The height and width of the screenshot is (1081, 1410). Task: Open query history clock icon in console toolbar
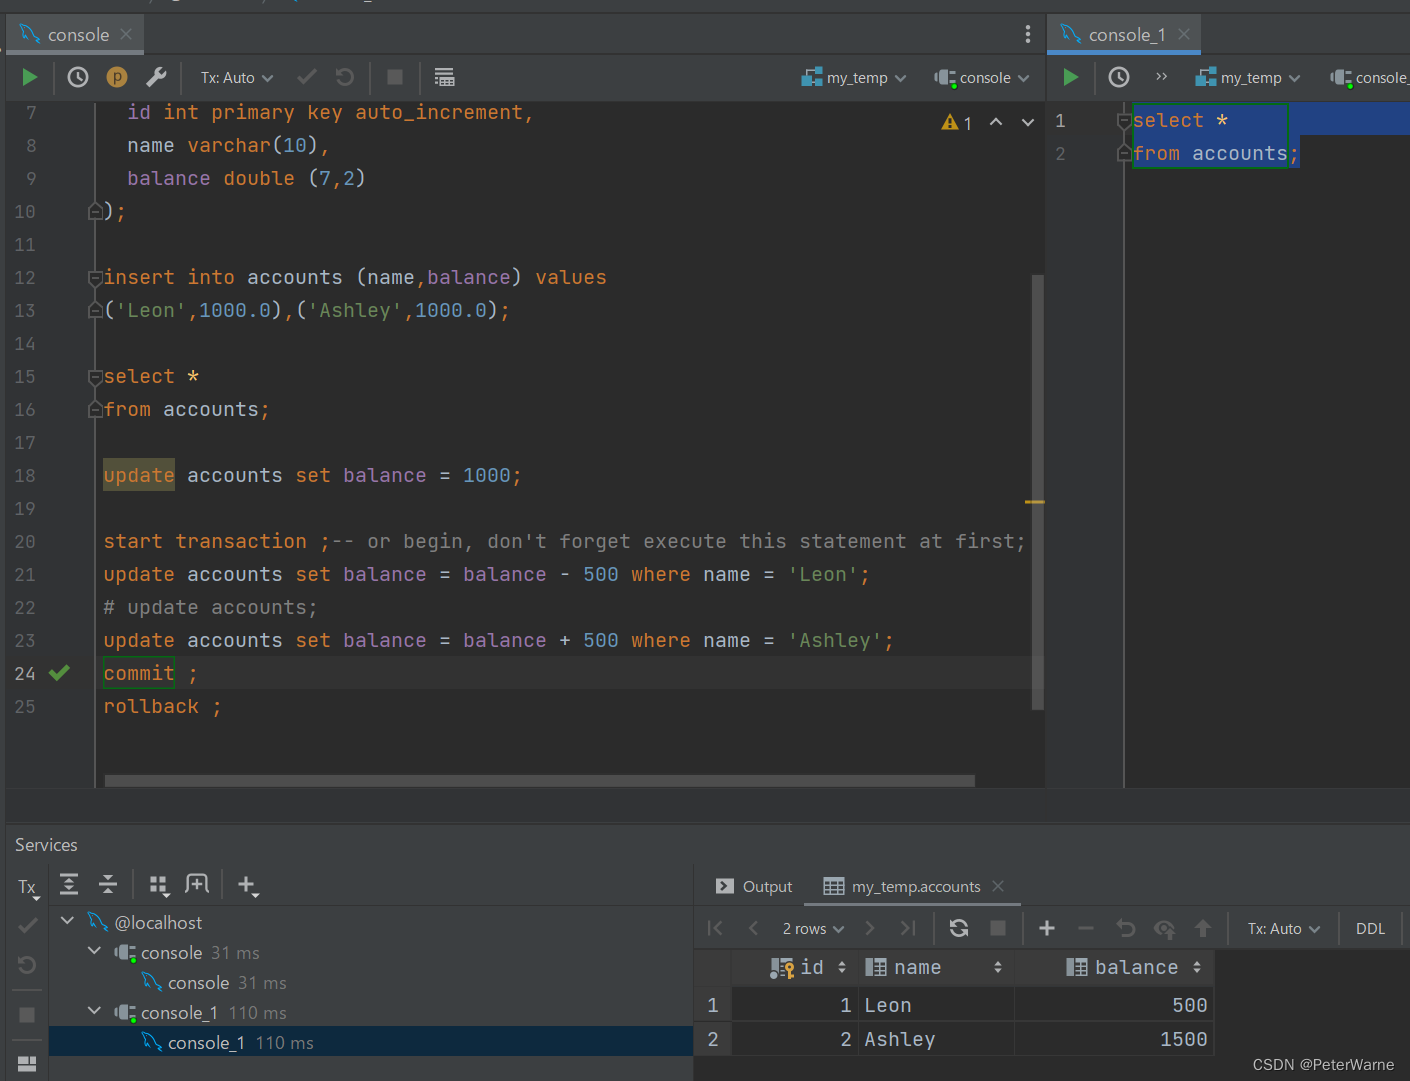[78, 77]
